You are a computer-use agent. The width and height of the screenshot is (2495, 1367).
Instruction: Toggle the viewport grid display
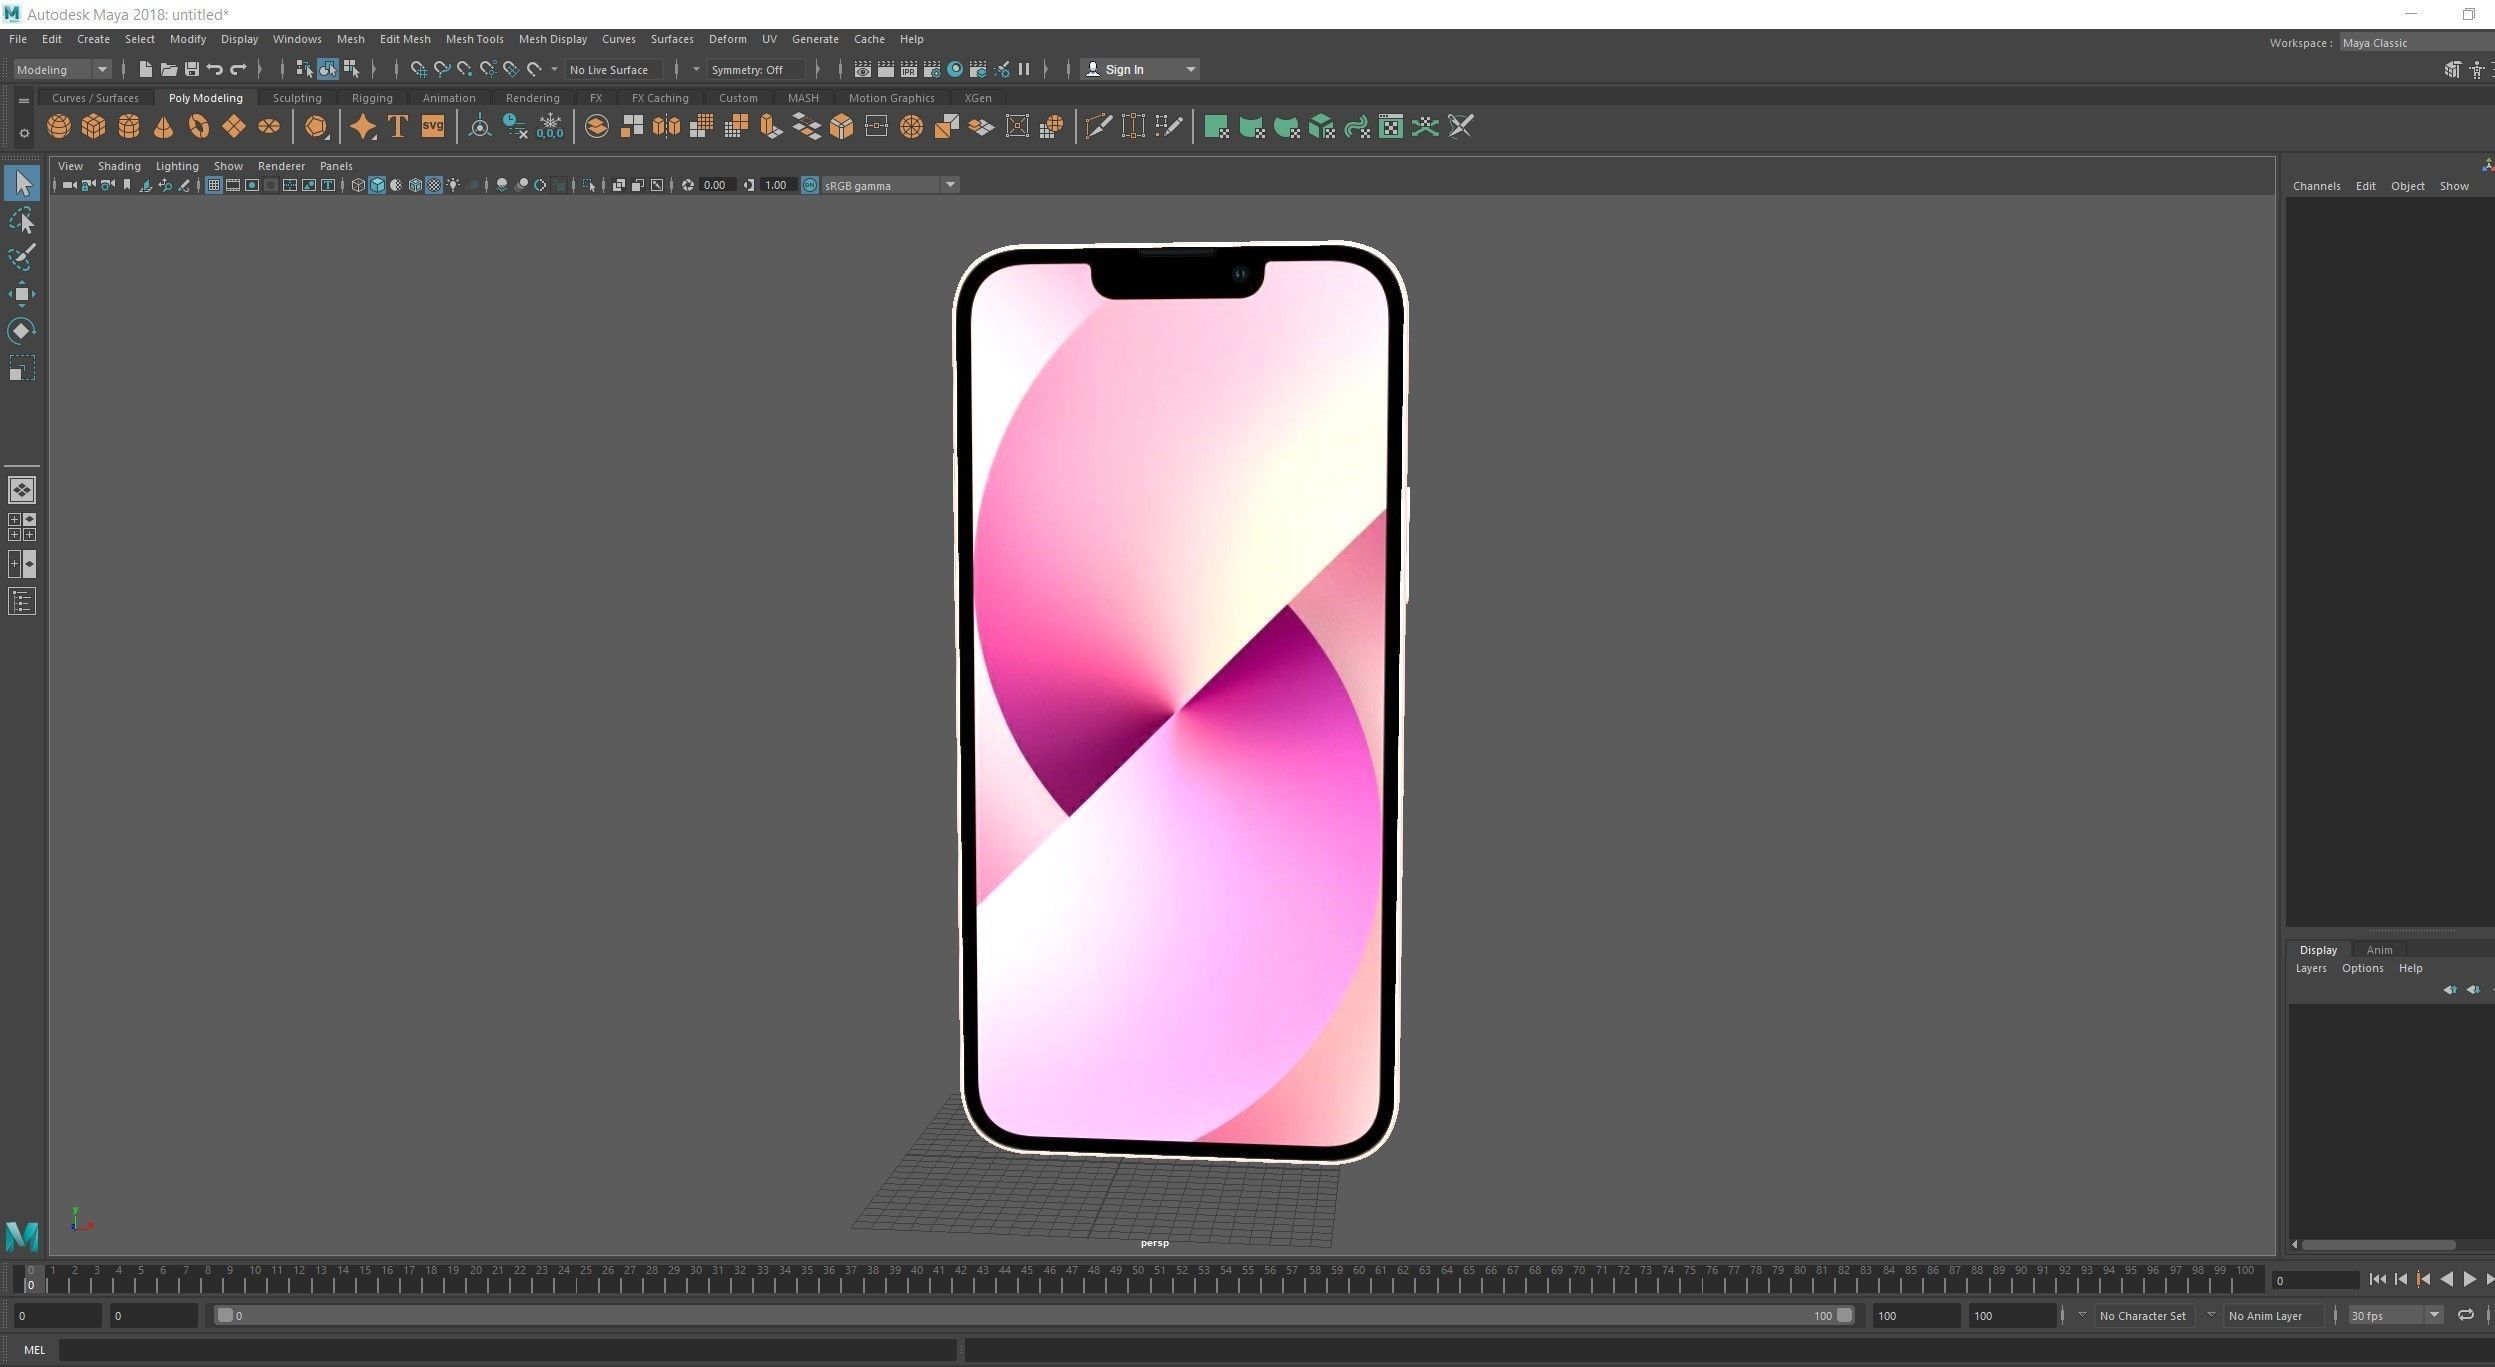pos(213,185)
